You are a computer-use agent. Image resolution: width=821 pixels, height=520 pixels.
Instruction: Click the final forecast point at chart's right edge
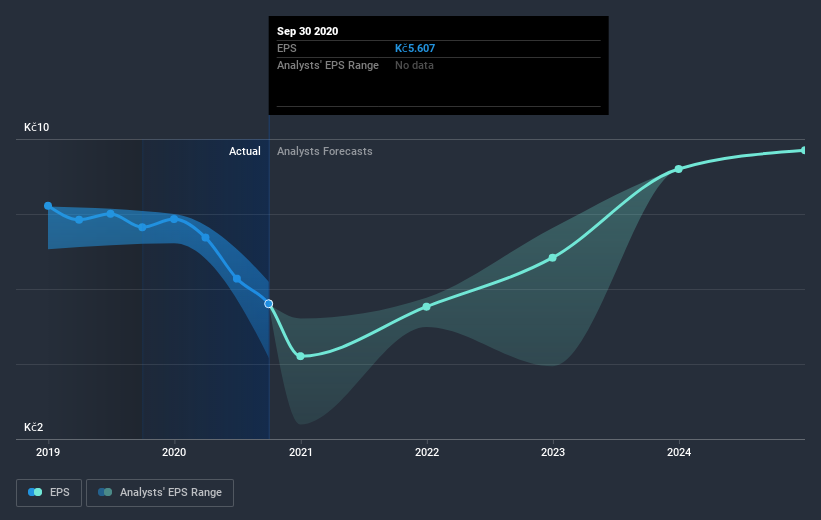(803, 150)
